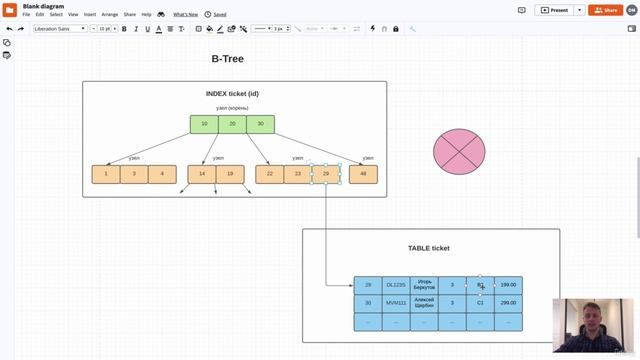The height and width of the screenshot is (360, 640).
Task: Open the text alignment options
Action: (x=170, y=29)
